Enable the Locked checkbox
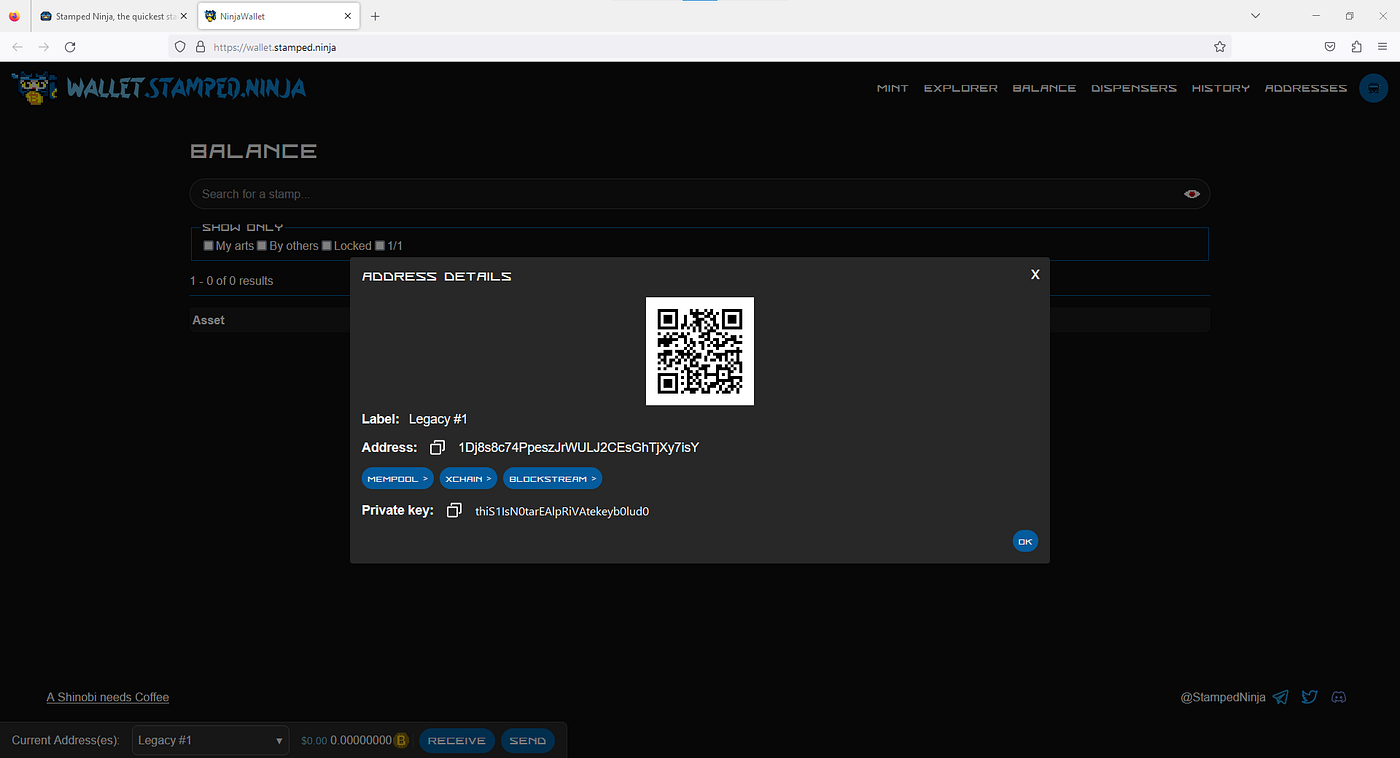The height and width of the screenshot is (758, 1400). pos(327,245)
